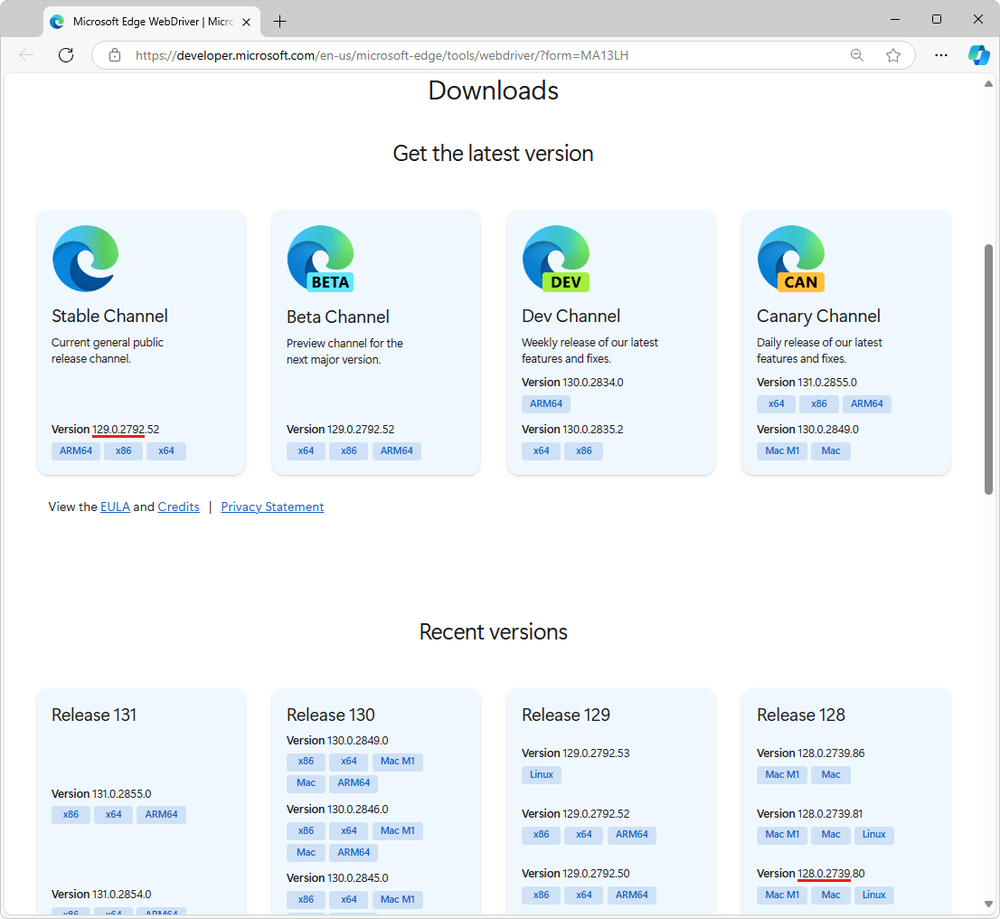The width and height of the screenshot is (1000, 919).
Task: Download Beta Channel ARM64 driver
Action: point(397,451)
